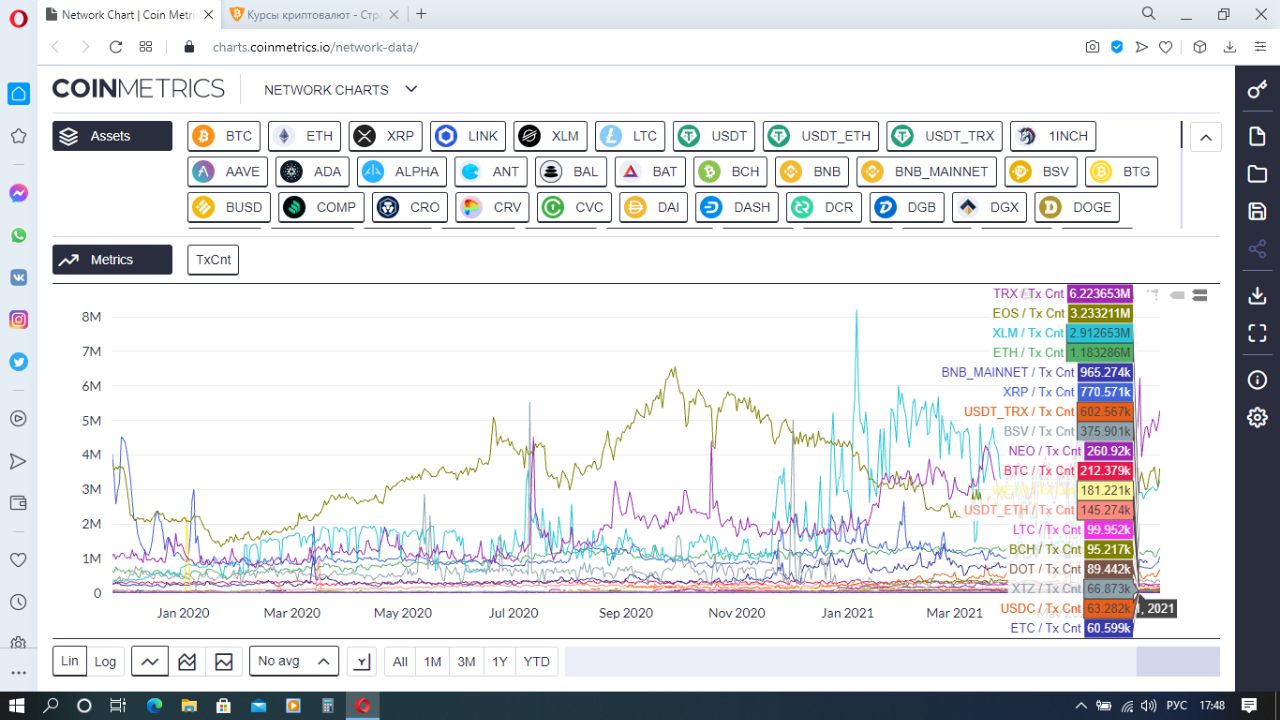The height and width of the screenshot is (720, 1280).
Task: Select the area chart type icon
Action: [224, 661]
